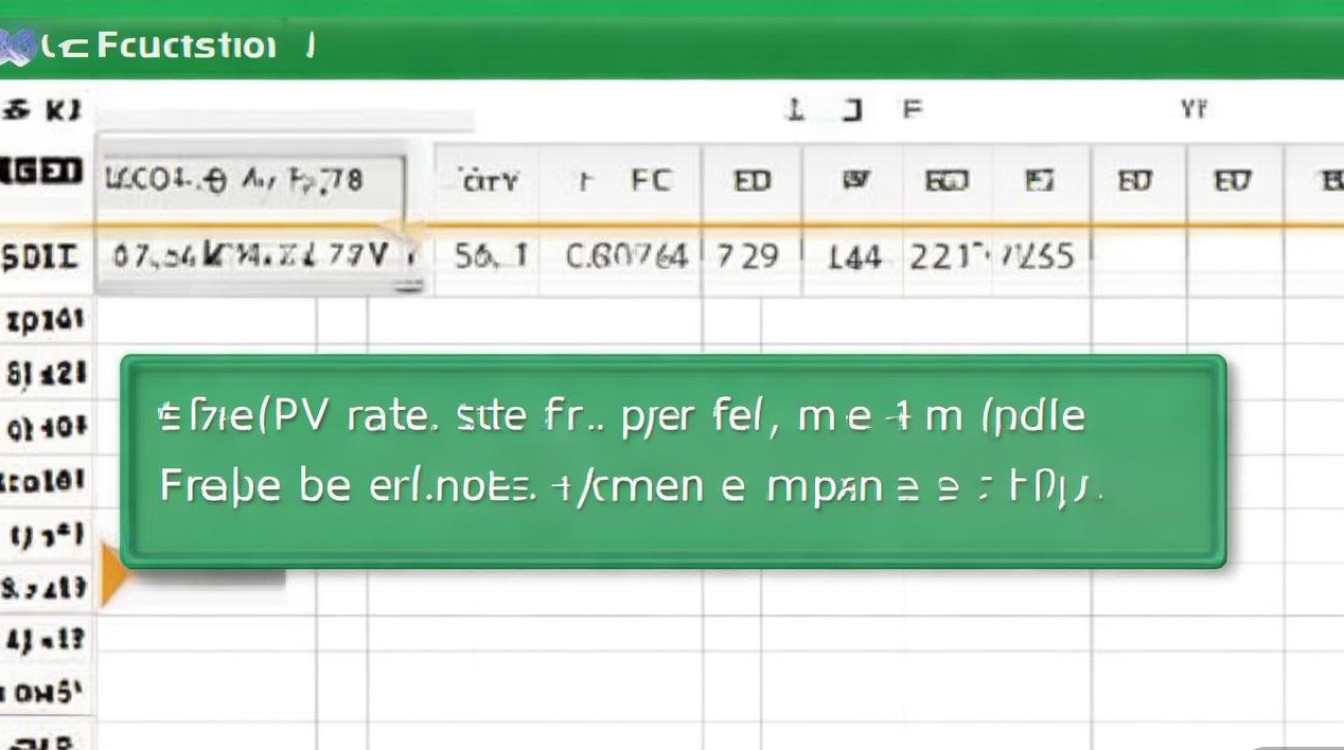Click the F formatting icon in the toolbar
This screenshot has height=750, width=1344.
point(911,111)
